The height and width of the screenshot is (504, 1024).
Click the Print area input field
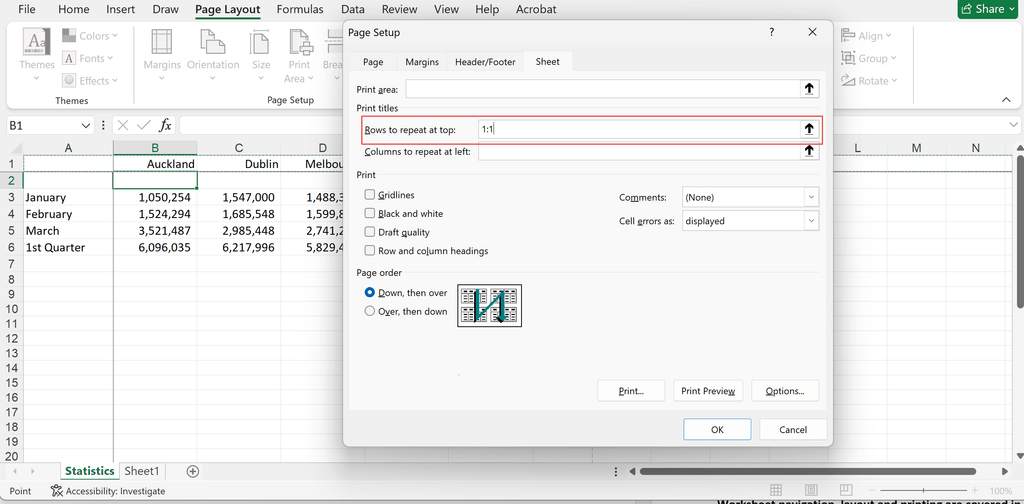603,89
